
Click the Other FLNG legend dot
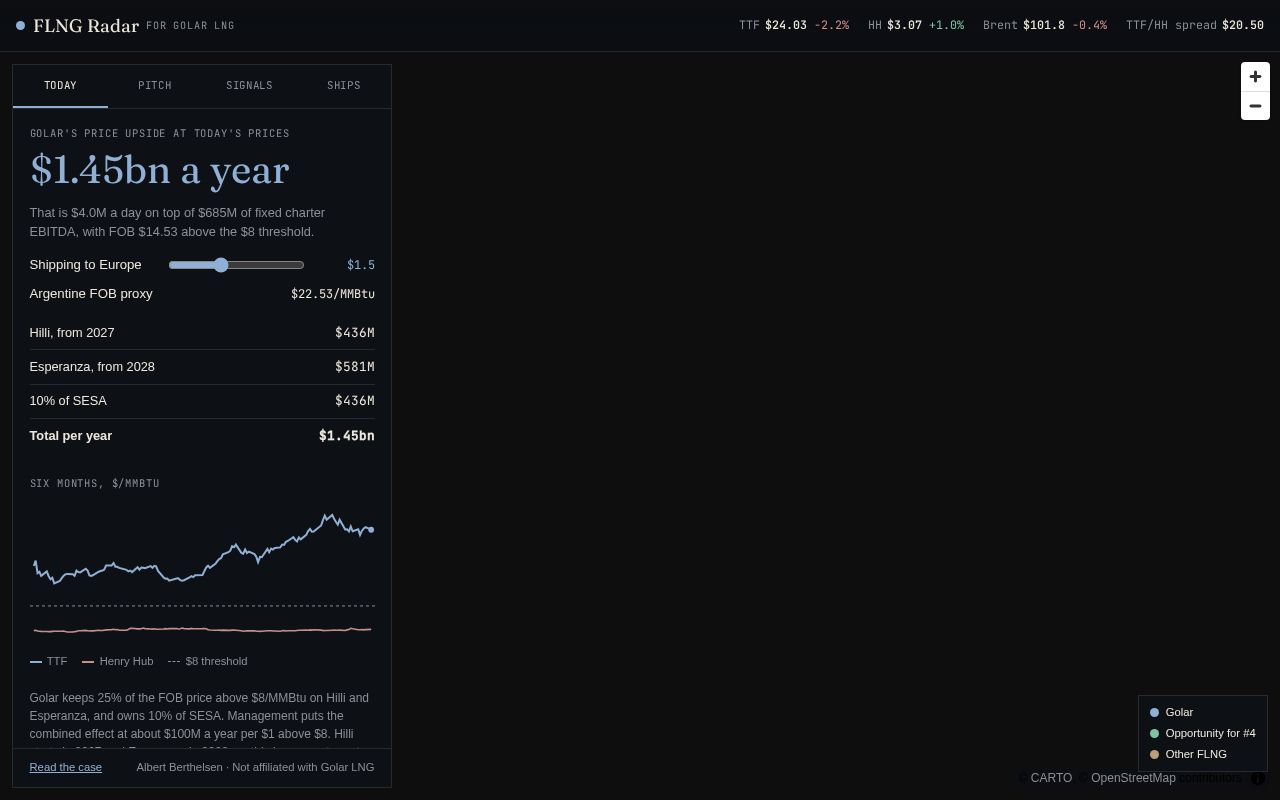click(1154, 755)
